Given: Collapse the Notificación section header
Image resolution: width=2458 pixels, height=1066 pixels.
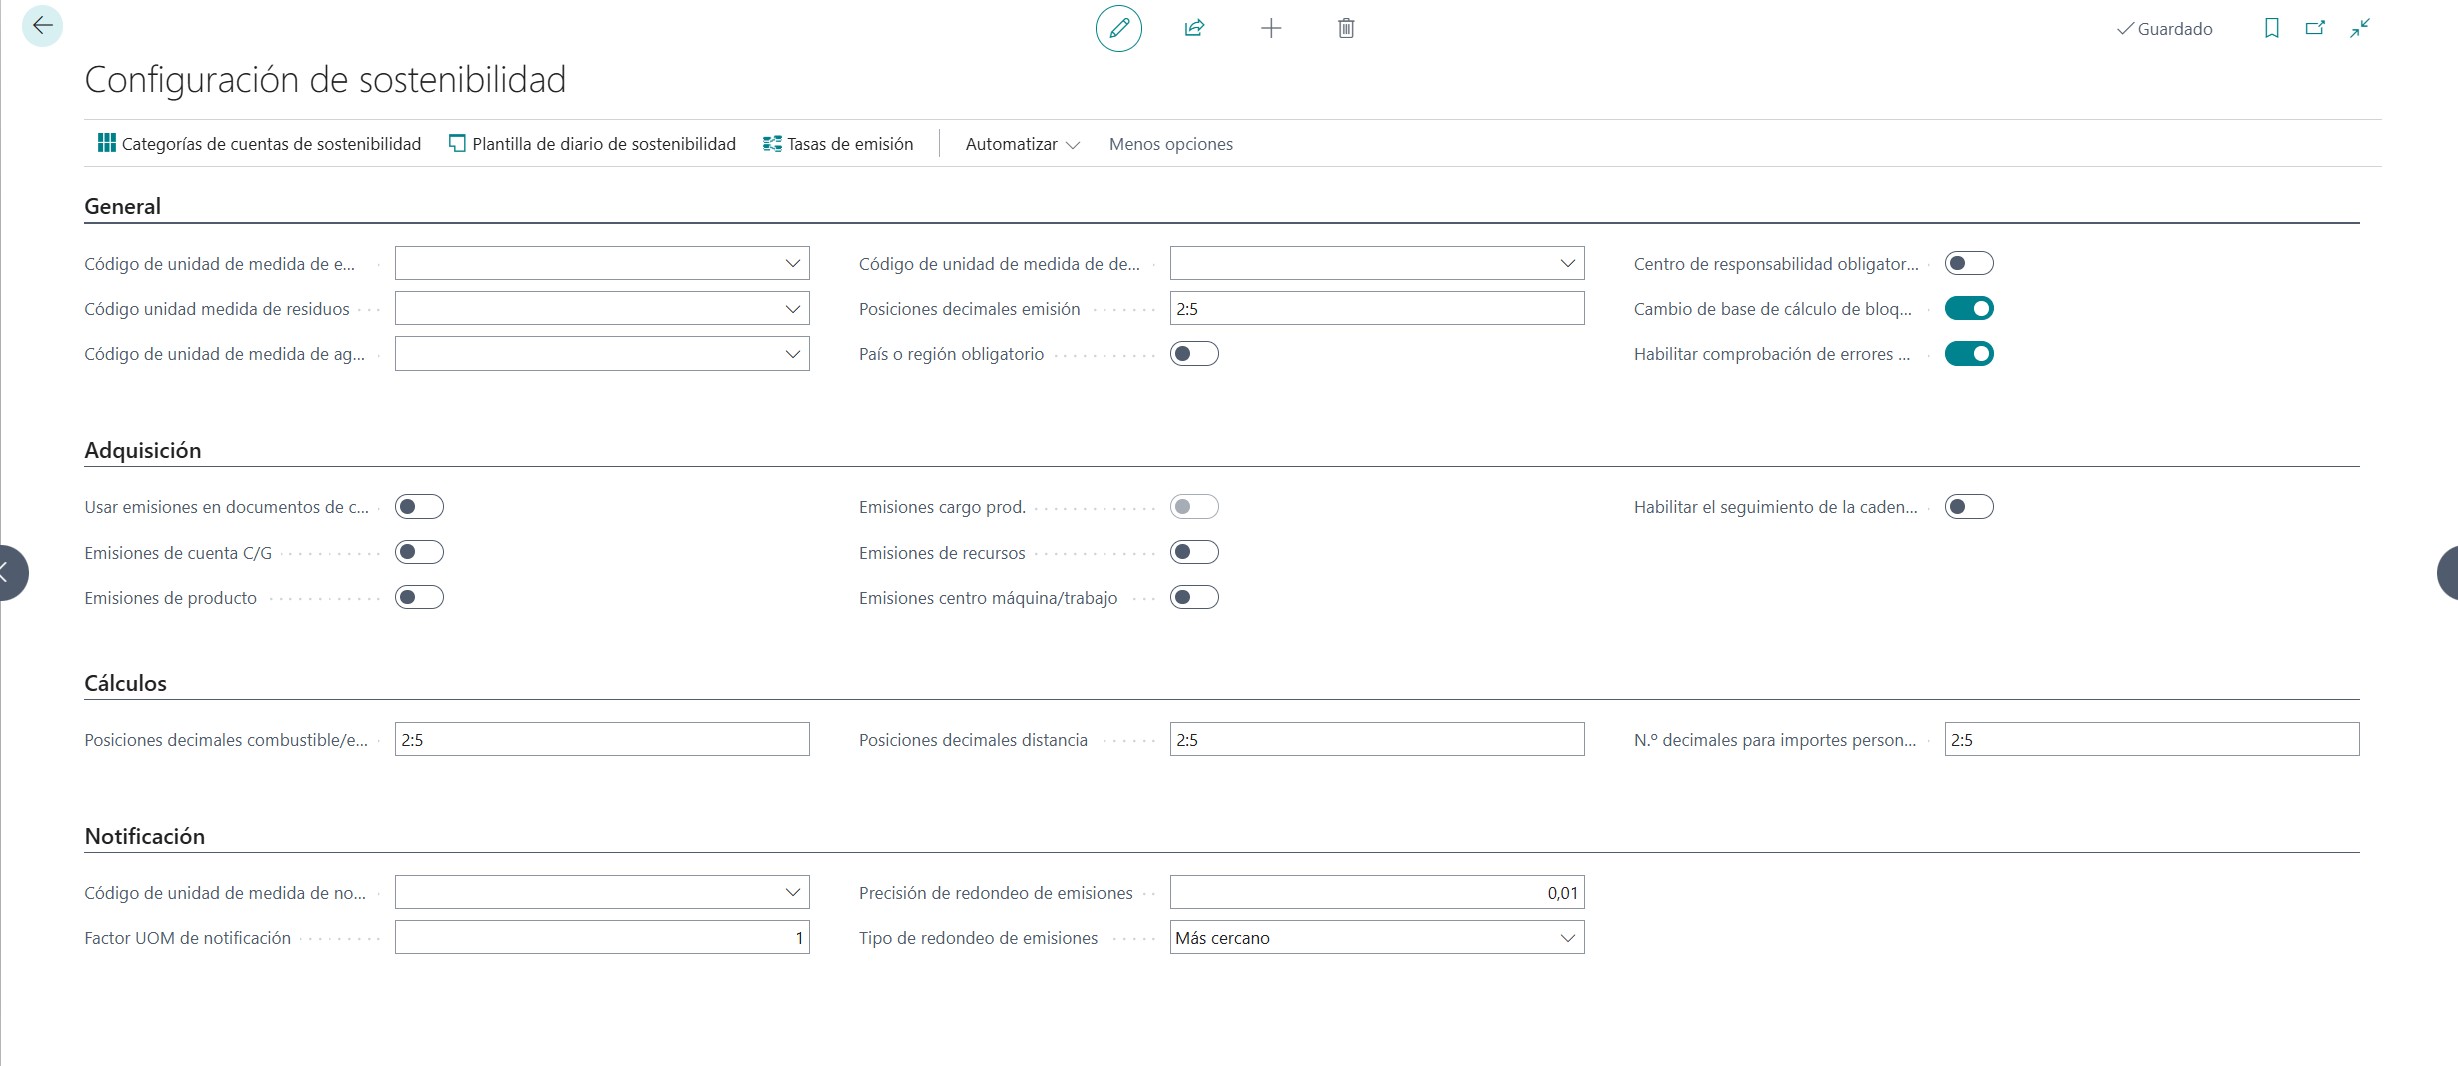Looking at the screenshot, I should [144, 836].
